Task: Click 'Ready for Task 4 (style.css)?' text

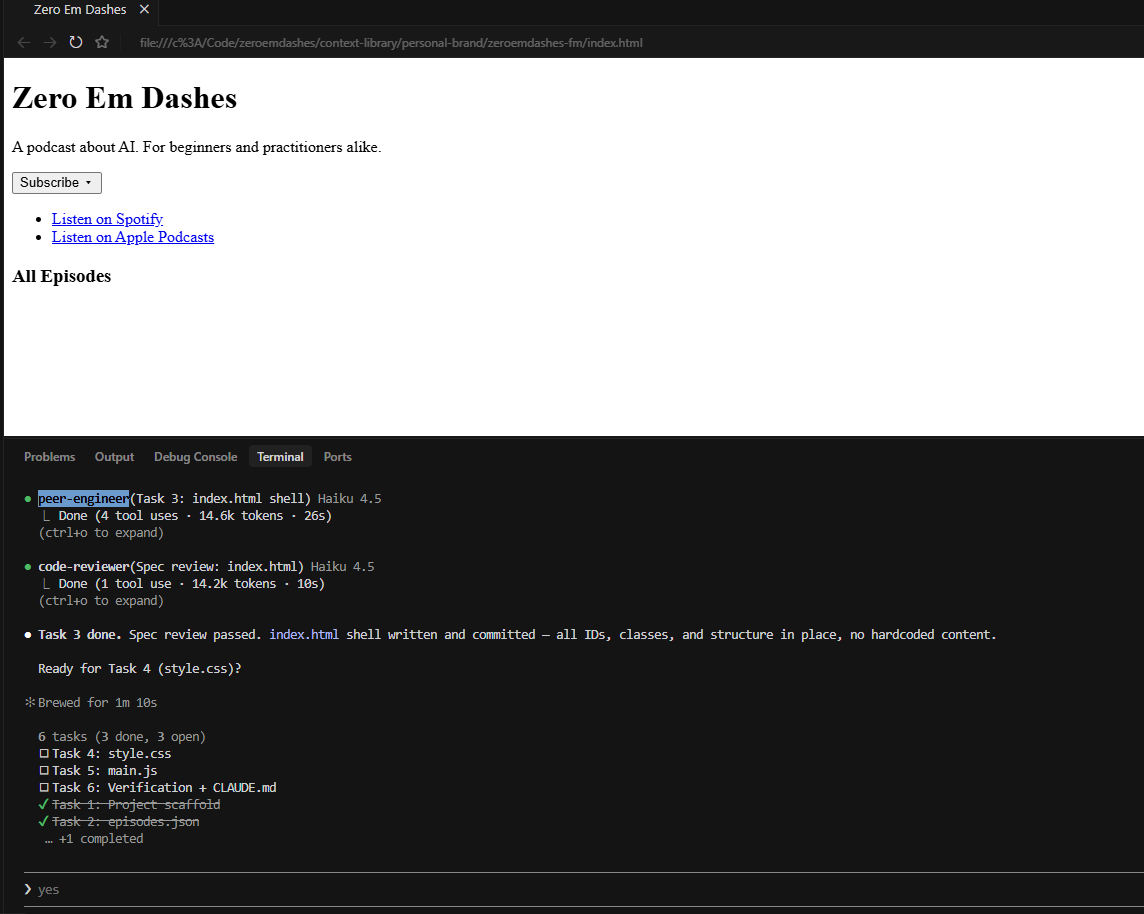Action: pos(139,669)
